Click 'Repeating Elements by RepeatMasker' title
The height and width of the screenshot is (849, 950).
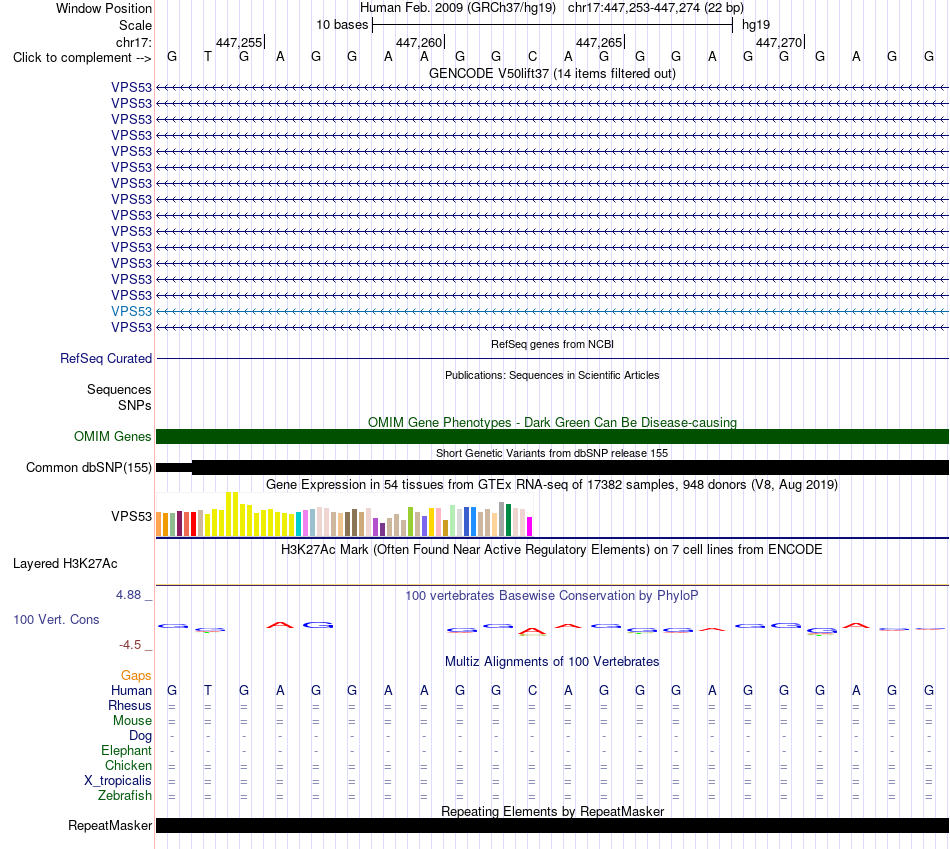point(552,811)
